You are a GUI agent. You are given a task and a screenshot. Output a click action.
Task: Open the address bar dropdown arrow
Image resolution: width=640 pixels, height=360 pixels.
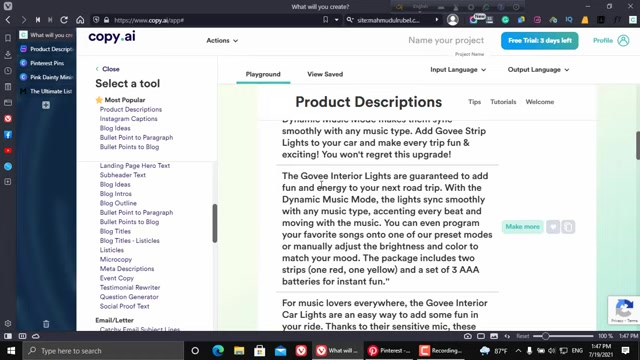(336, 20)
